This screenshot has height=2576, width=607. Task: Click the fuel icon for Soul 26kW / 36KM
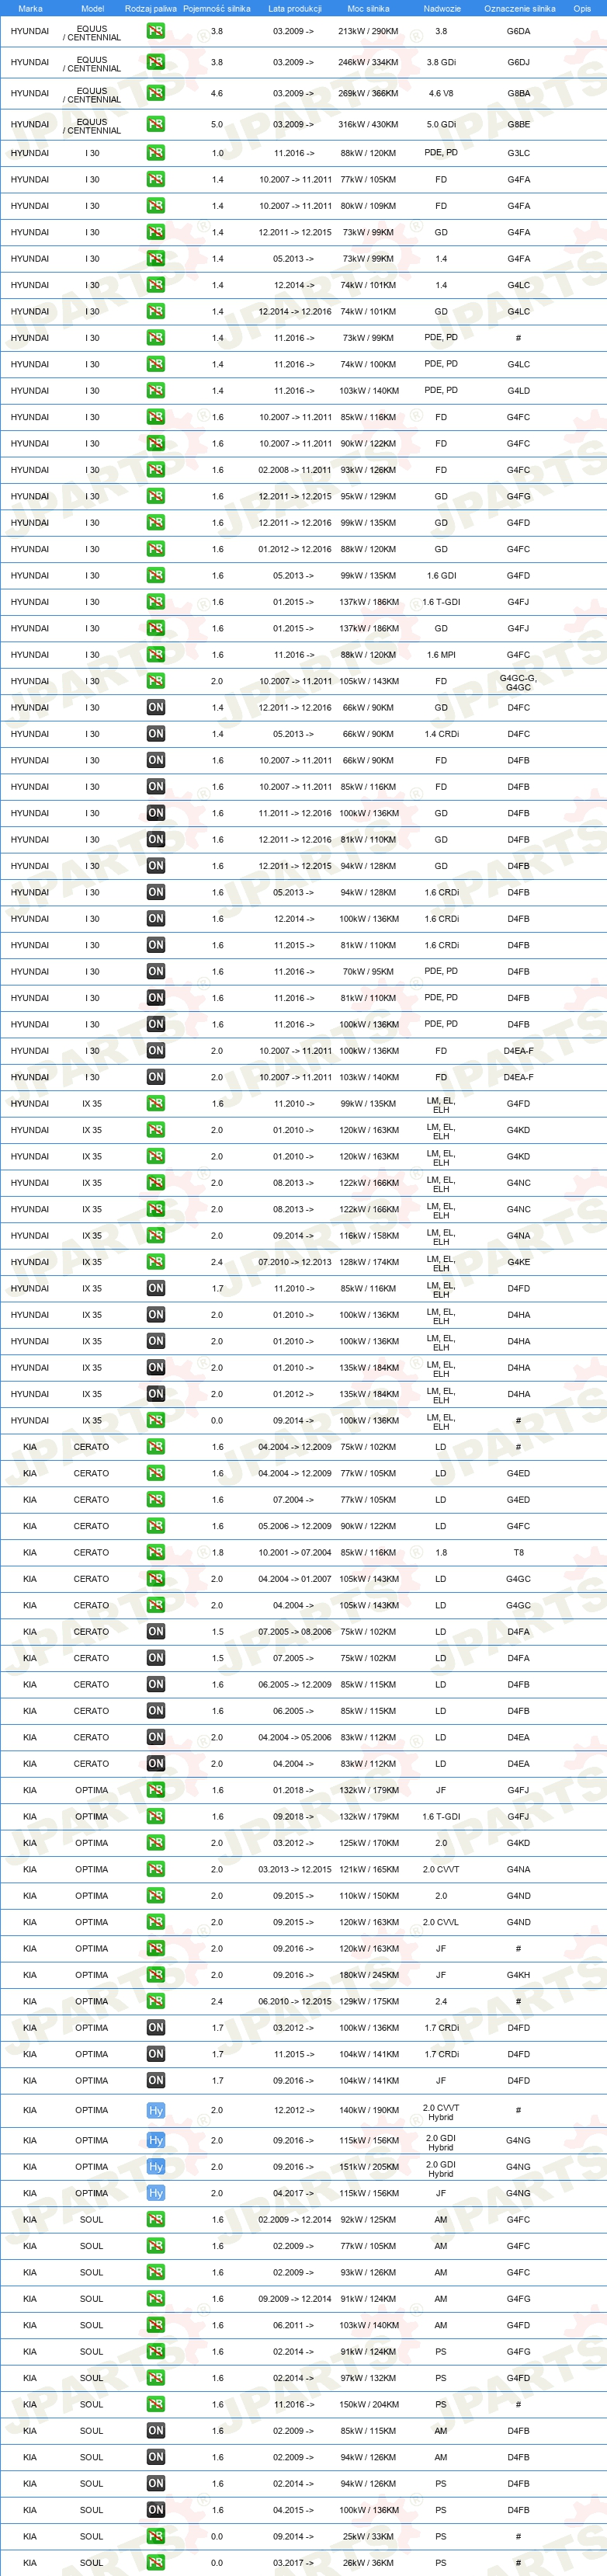pyautogui.click(x=156, y=2563)
